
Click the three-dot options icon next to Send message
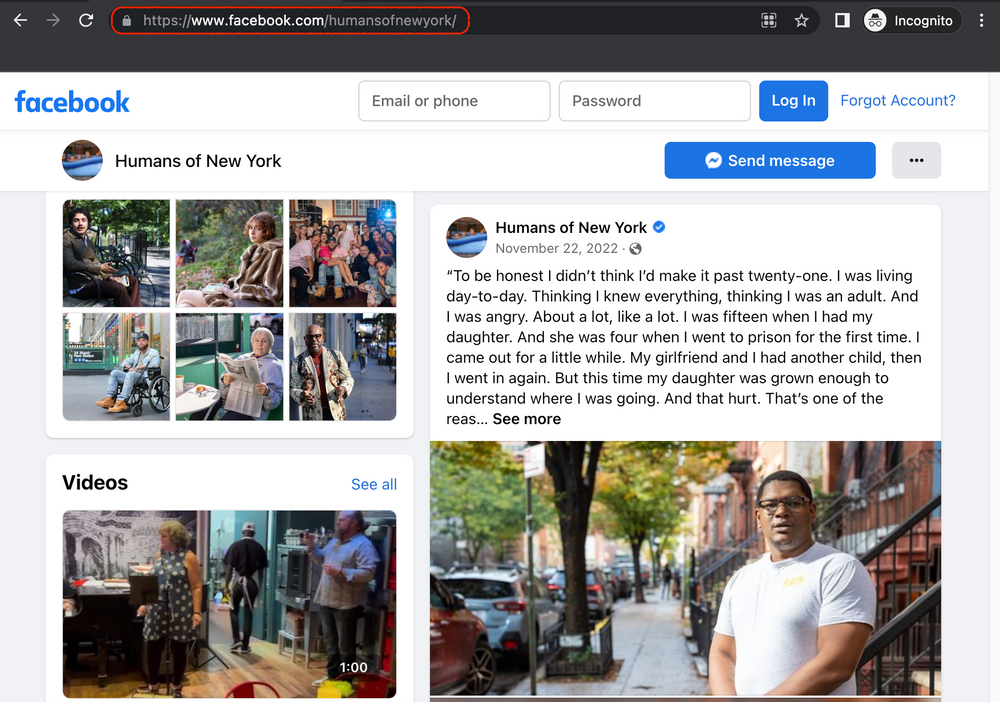click(x=916, y=160)
